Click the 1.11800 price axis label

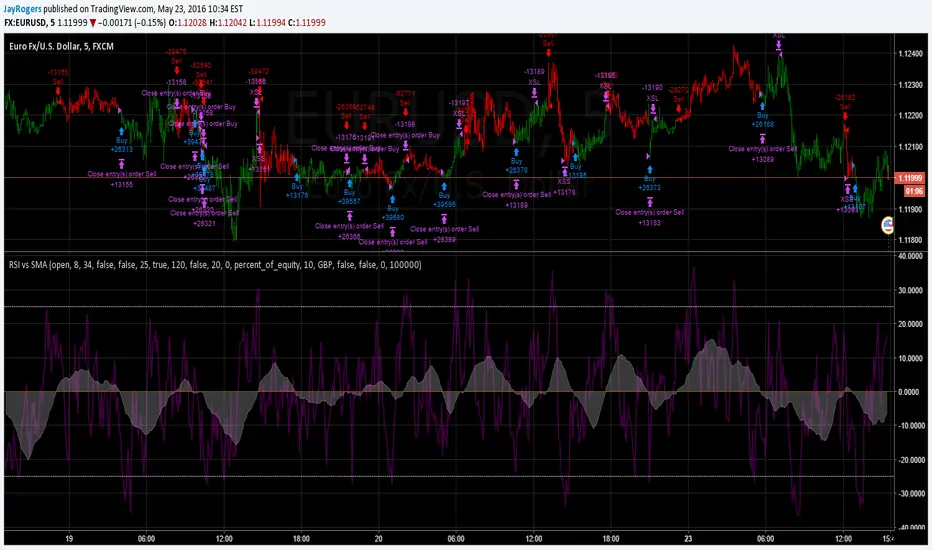910,240
